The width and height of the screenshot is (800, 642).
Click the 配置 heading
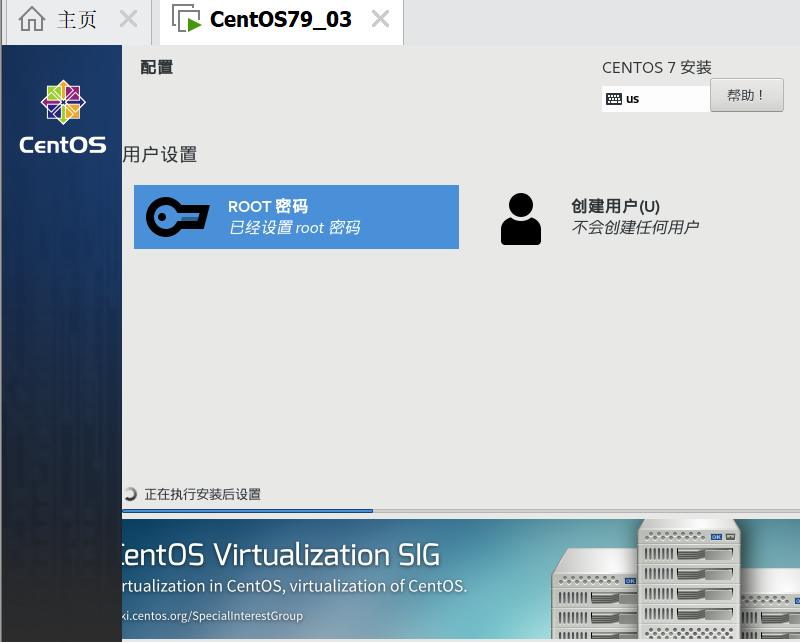tap(157, 67)
